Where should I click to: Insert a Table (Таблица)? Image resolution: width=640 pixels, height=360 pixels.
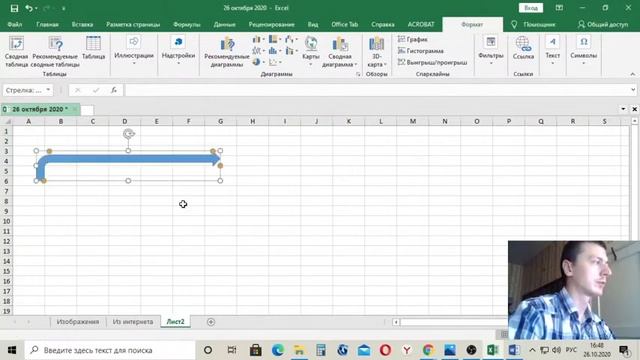point(93,48)
